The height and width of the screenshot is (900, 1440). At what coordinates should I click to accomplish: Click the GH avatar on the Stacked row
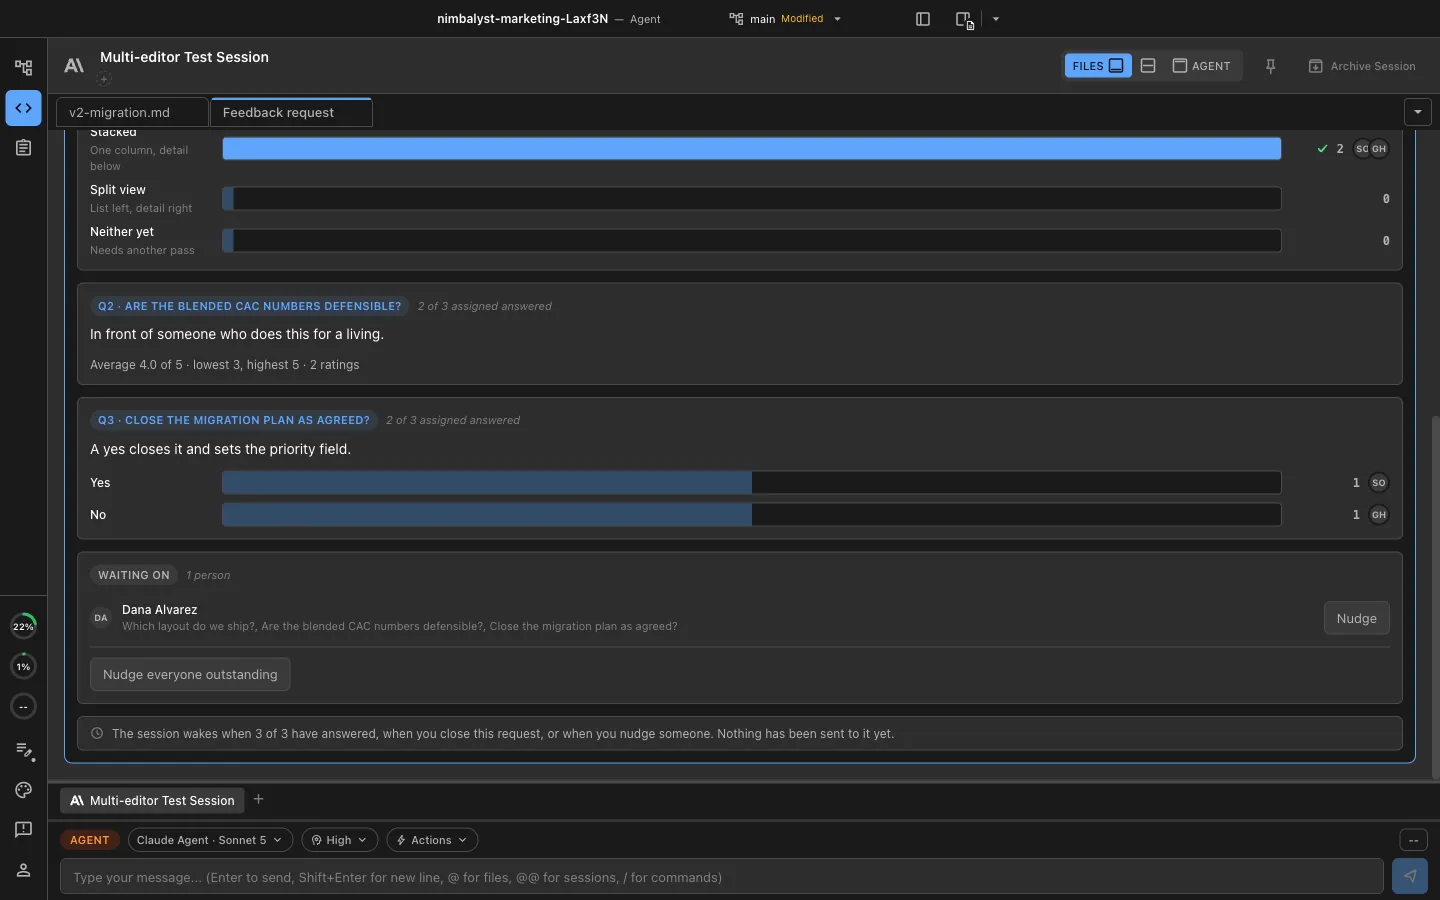1380,149
